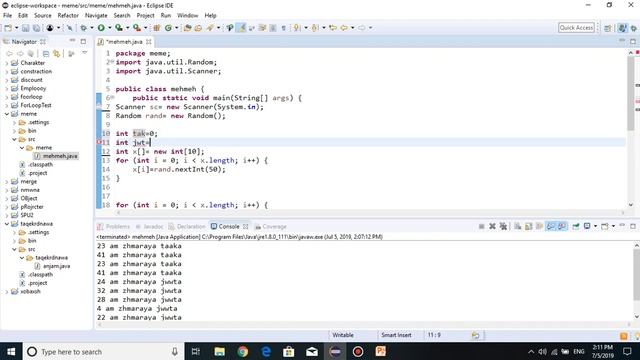Click the External Tools run icon
This screenshot has width=640, height=360.
137,28
